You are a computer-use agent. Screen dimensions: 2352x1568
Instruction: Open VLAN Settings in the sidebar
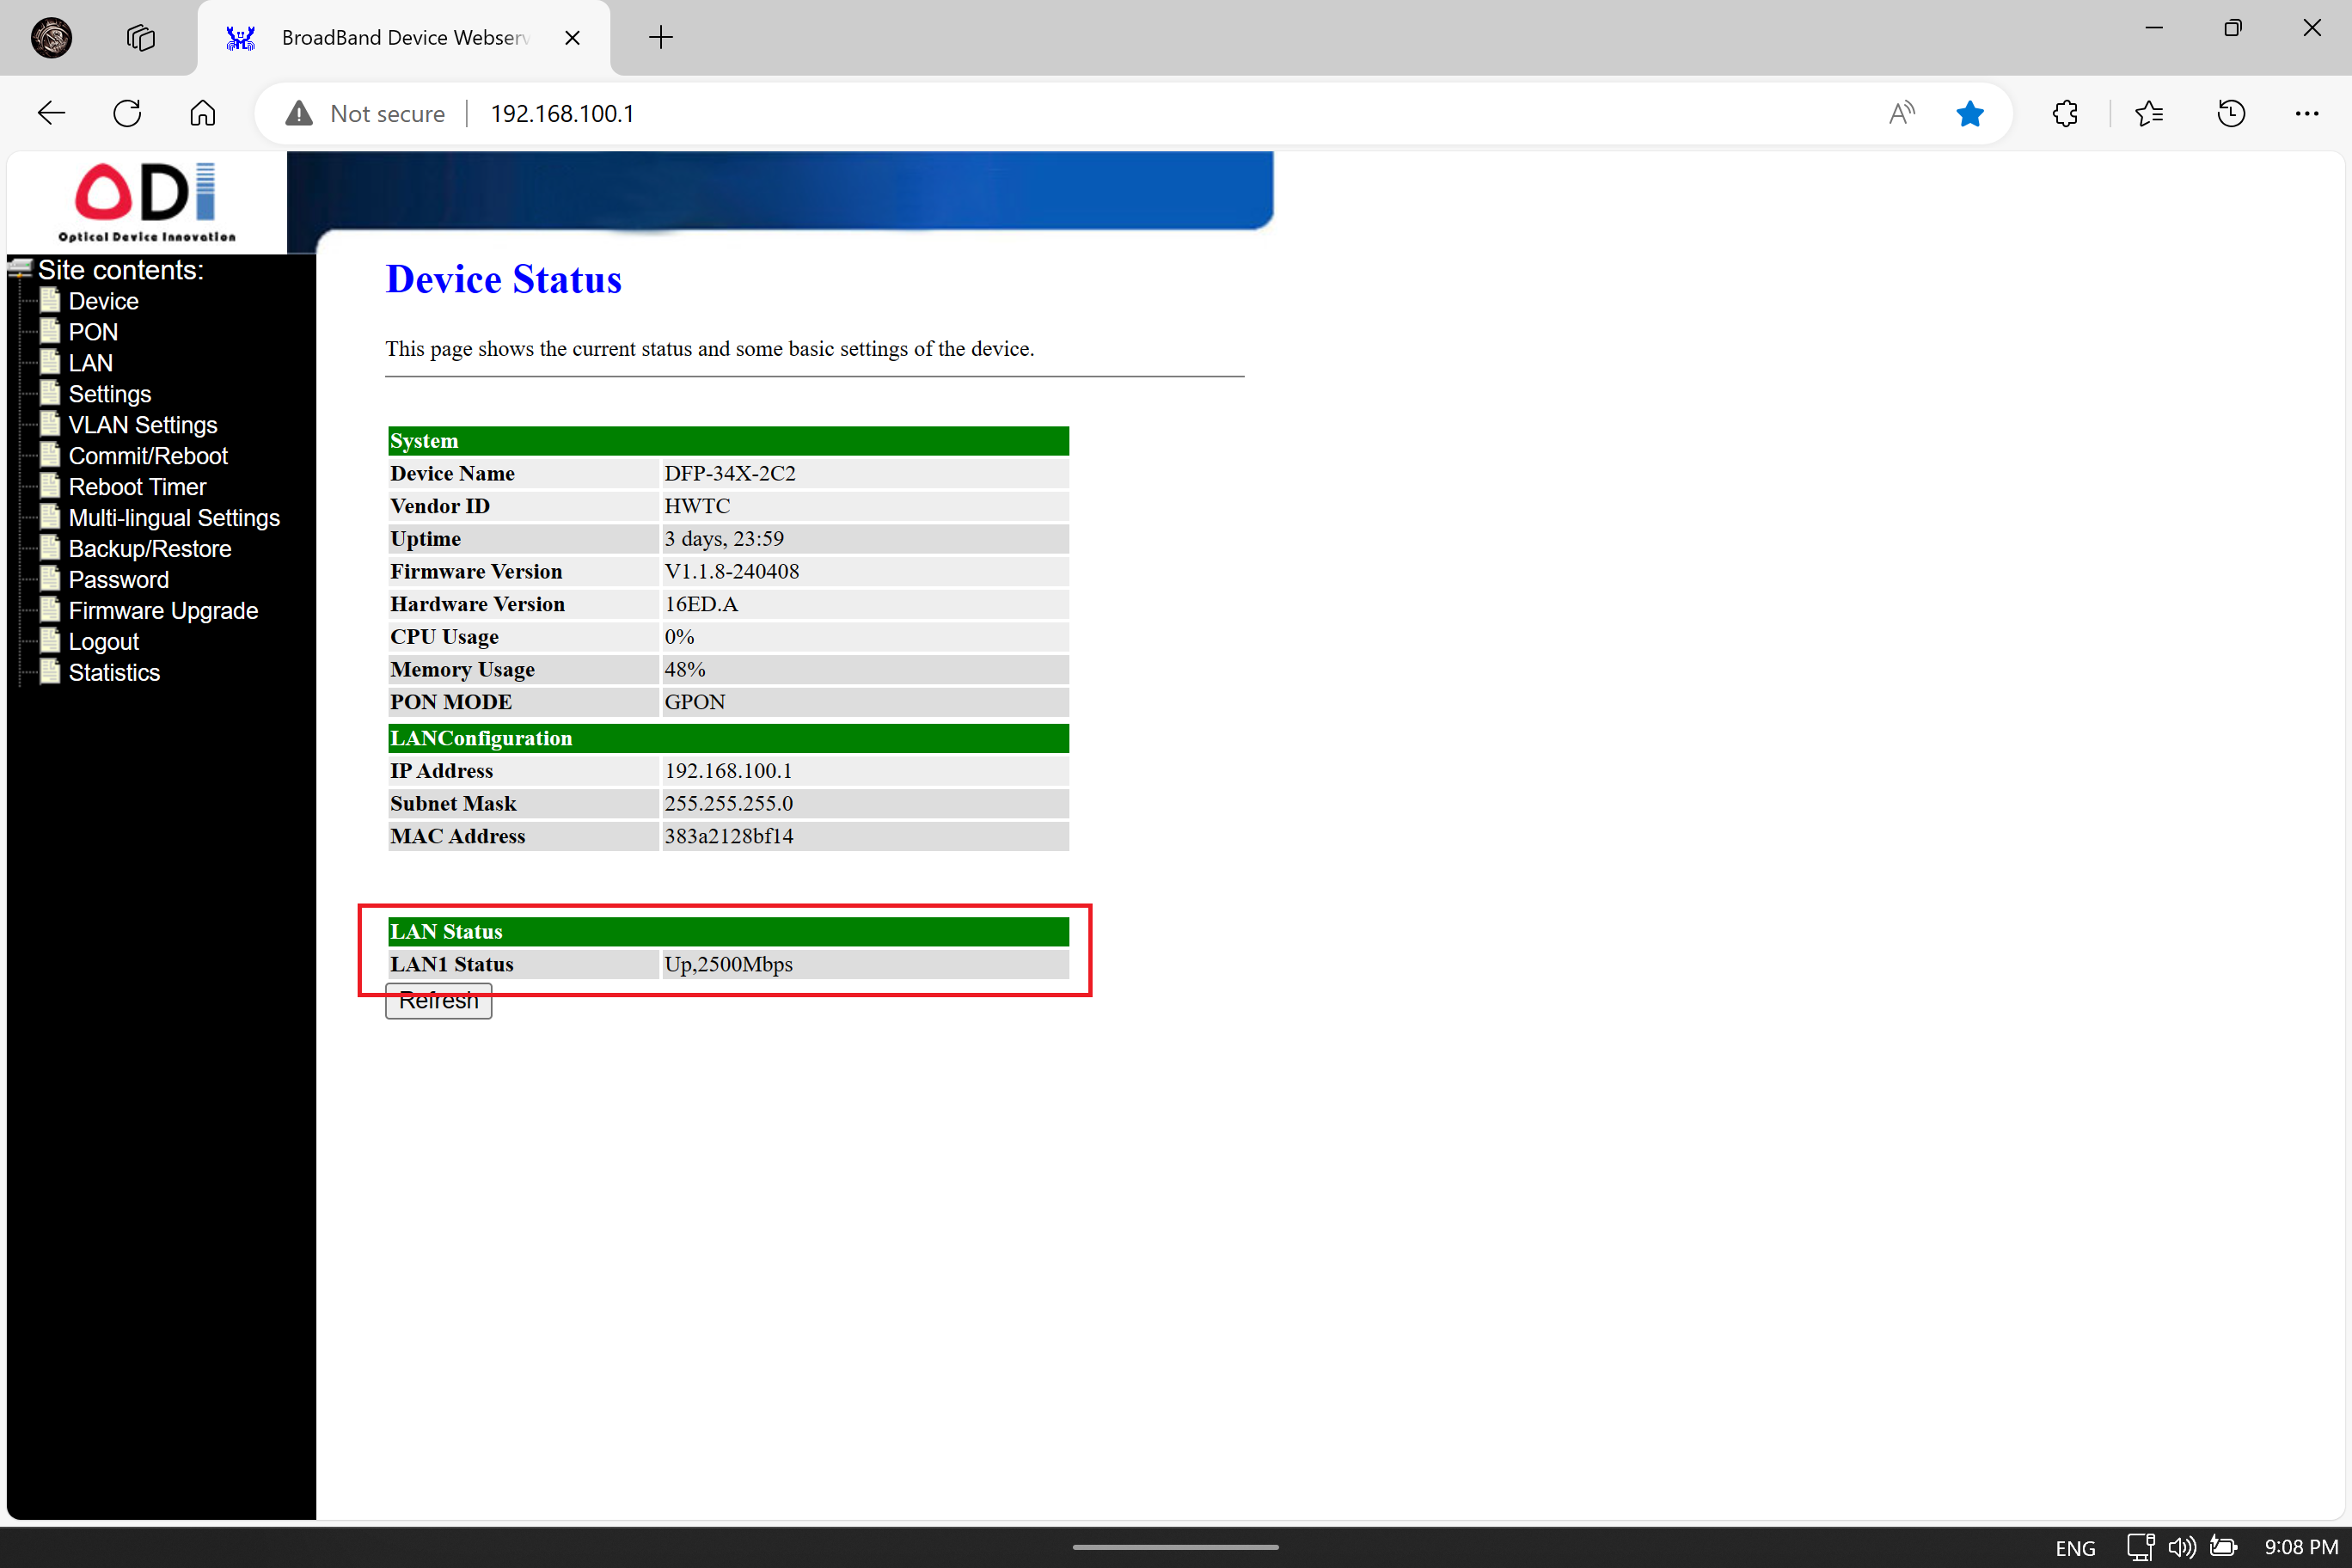tap(142, 425)
